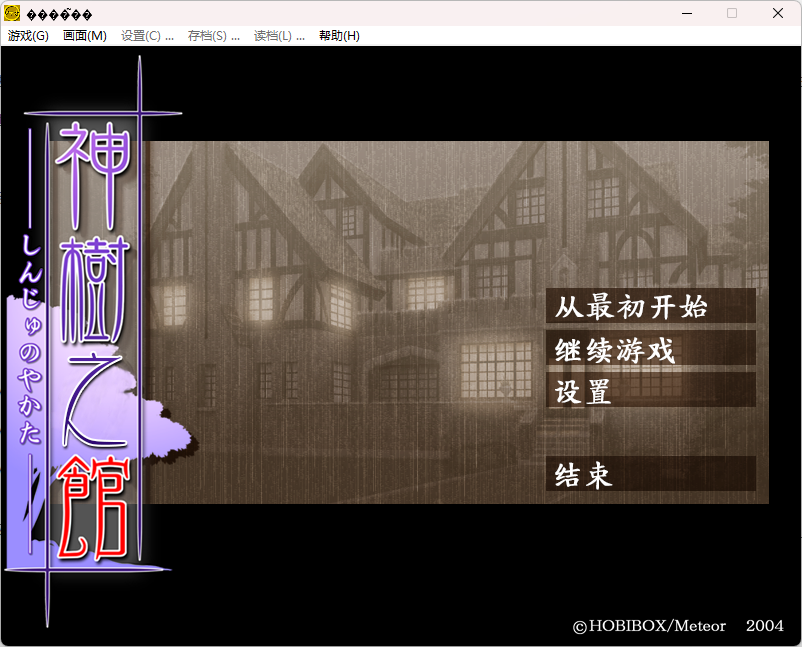Open the 存档(S) menu
Viewport: 802px width, 647px height.
tap(213, 35)
